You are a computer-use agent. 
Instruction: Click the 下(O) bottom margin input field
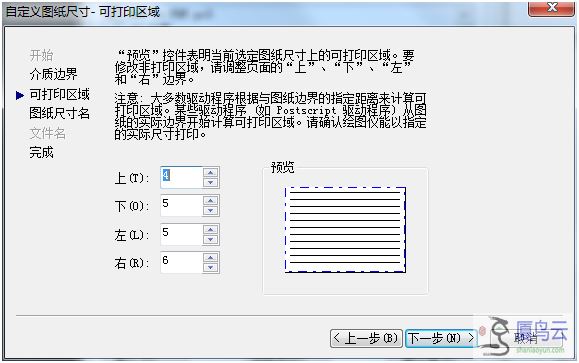click(182, 206)
